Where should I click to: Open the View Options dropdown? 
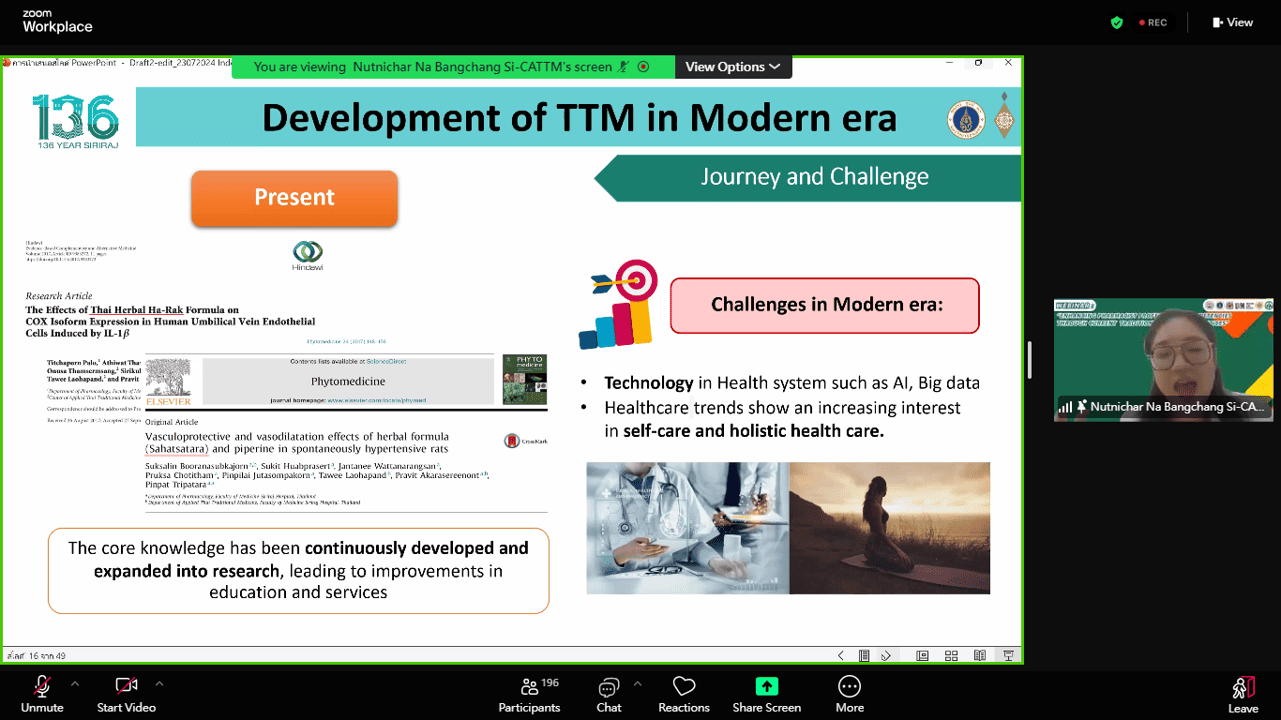(733, 67)
